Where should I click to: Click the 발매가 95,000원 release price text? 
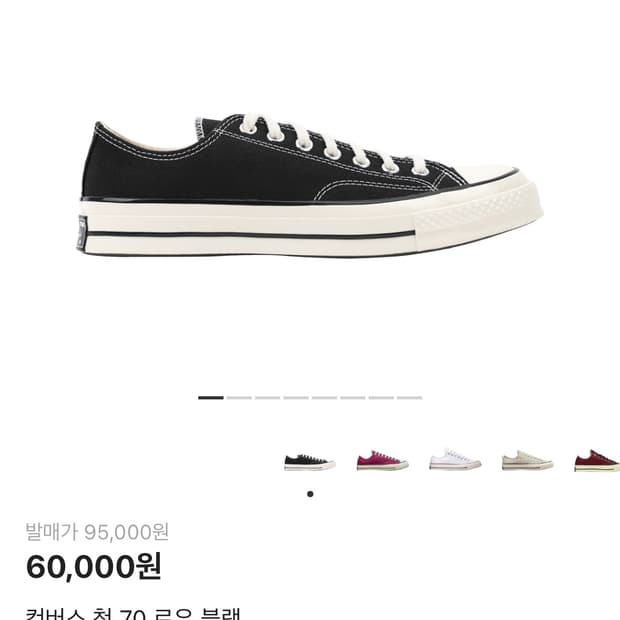pos(97,532)
